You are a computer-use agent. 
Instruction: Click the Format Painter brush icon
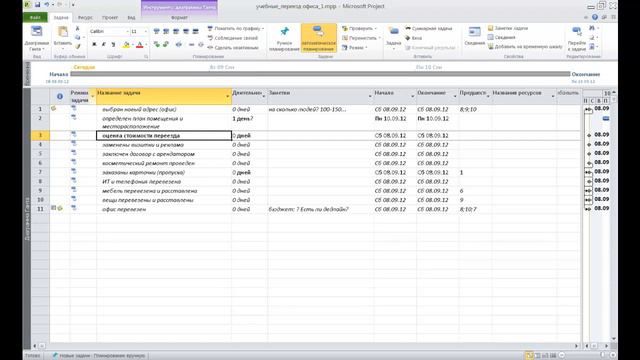point(78,46)
